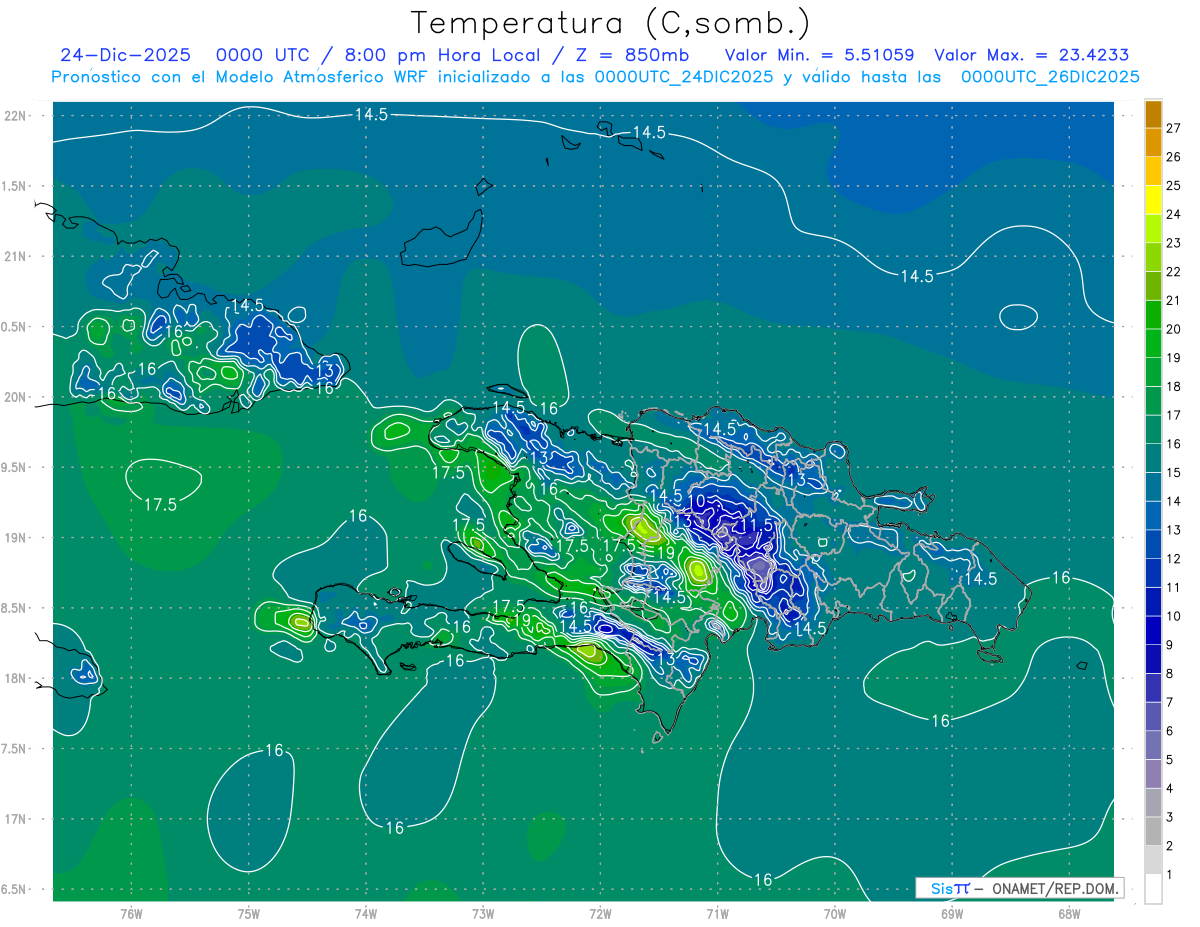Click the "20N" latitude axis label
Screen dimensions: 1200x927
pyautogui.click(x=16, y=397)
